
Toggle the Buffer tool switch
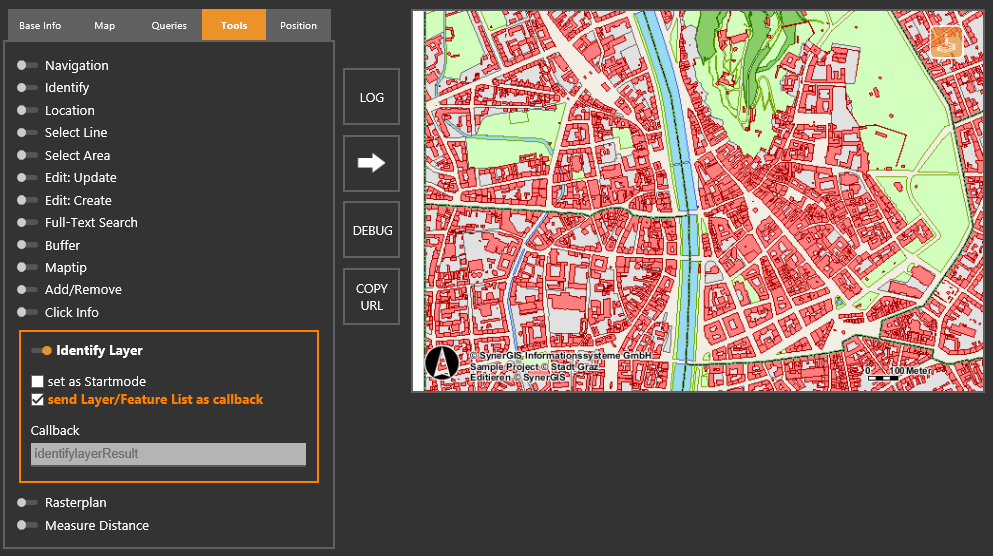click(28, 246)
